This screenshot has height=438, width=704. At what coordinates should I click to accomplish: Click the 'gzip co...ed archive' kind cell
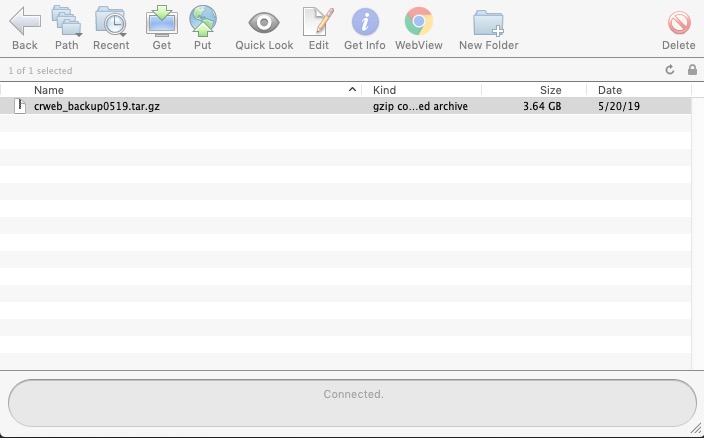click(420, 106)
